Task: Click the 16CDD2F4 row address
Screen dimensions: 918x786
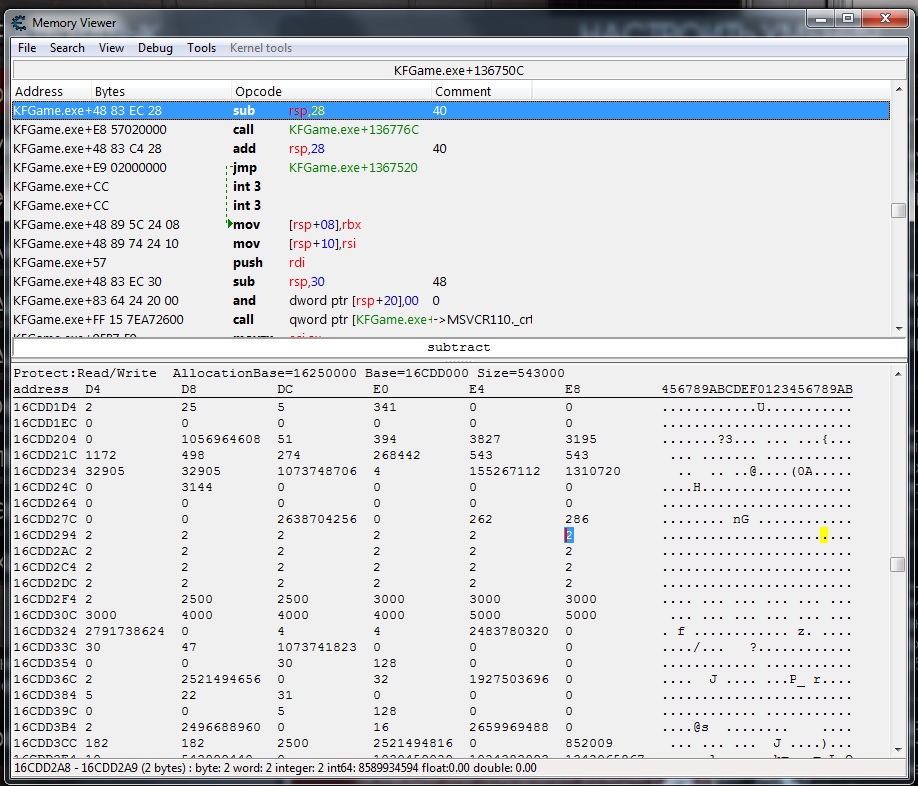Action: click(45, 599)
